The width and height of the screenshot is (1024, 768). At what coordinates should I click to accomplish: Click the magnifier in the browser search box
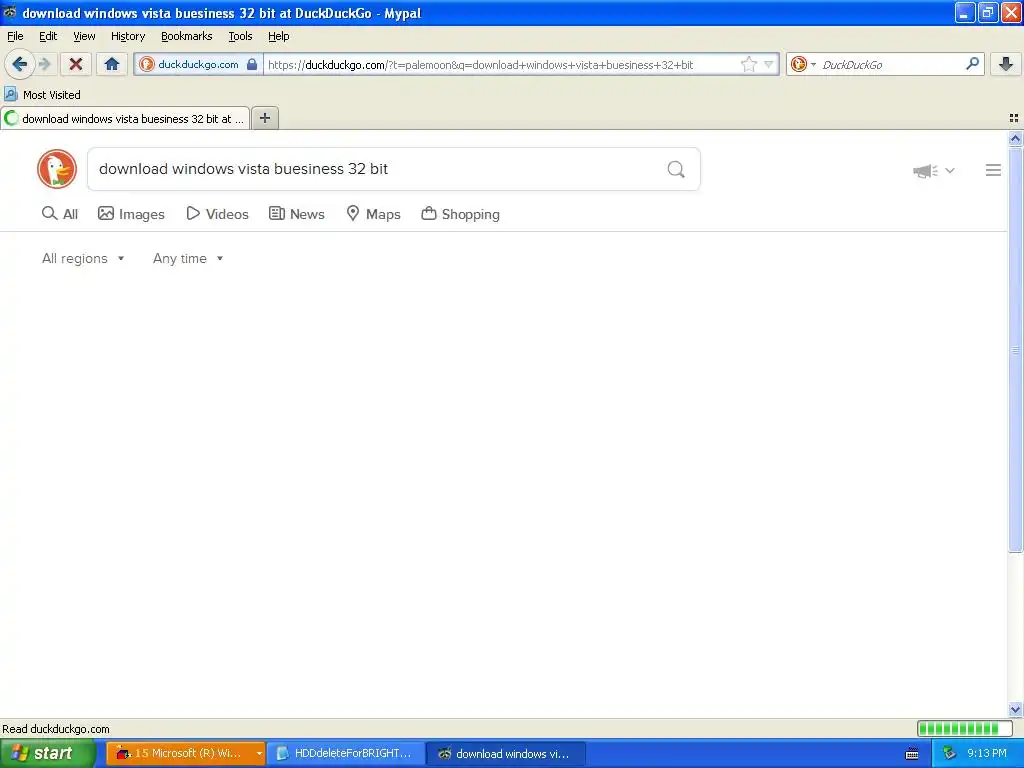972,64
